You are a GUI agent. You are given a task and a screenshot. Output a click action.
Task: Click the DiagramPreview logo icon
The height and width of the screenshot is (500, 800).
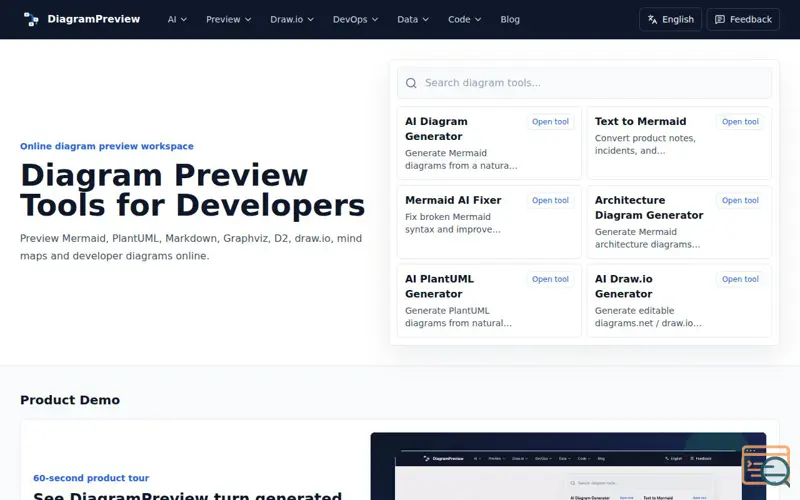31,19
